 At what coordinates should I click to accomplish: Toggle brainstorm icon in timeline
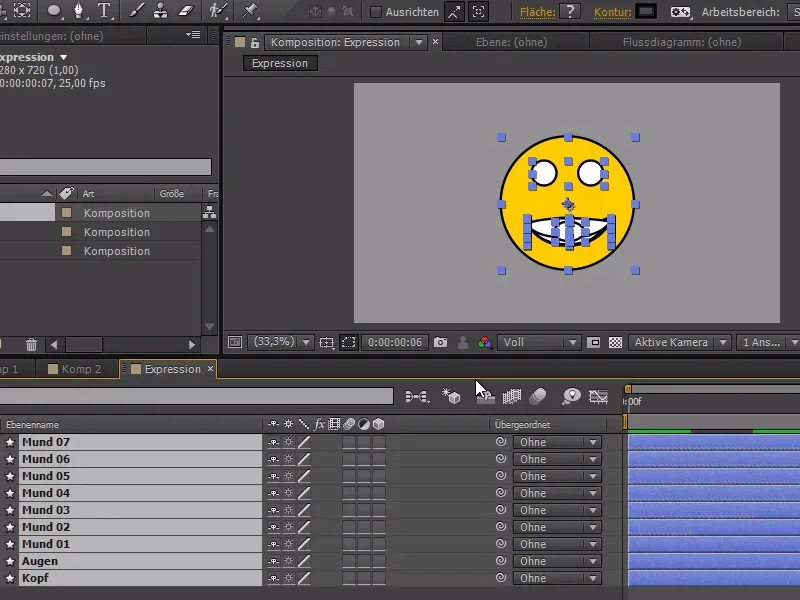click(x=571, y=396)
